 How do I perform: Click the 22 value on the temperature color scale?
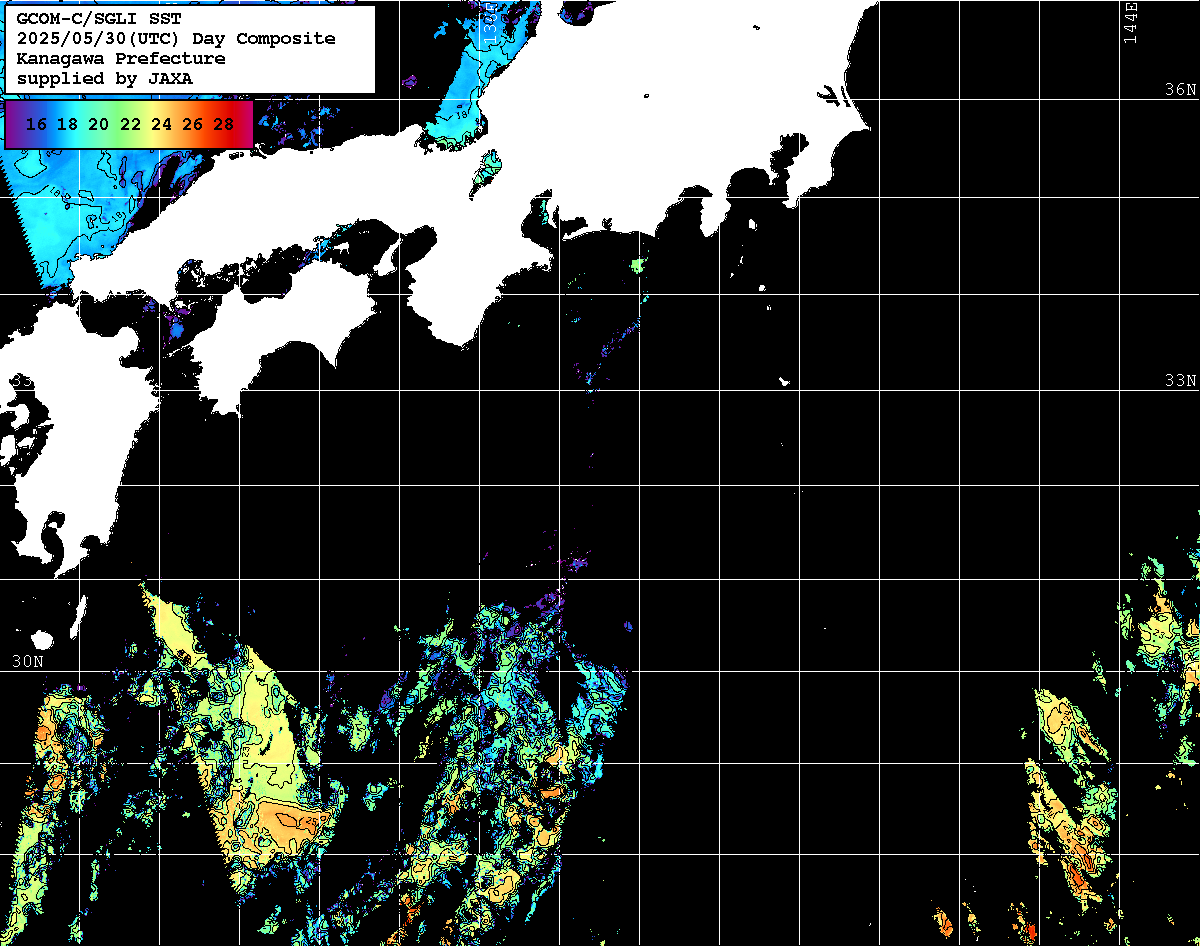130,124
